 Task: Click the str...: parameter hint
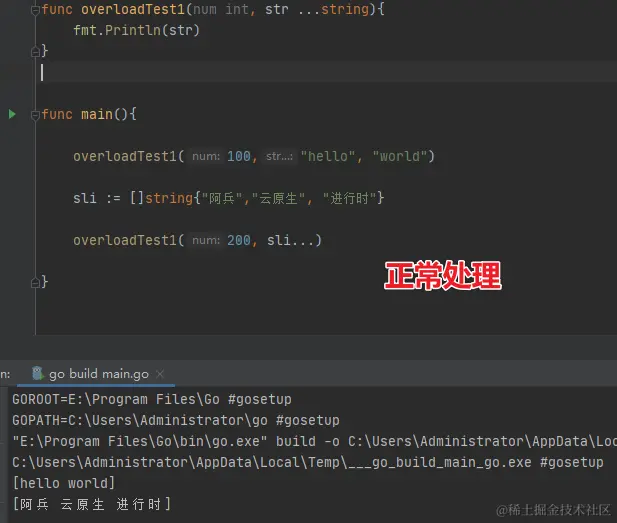pyautogui.click(x=279, y=156)
